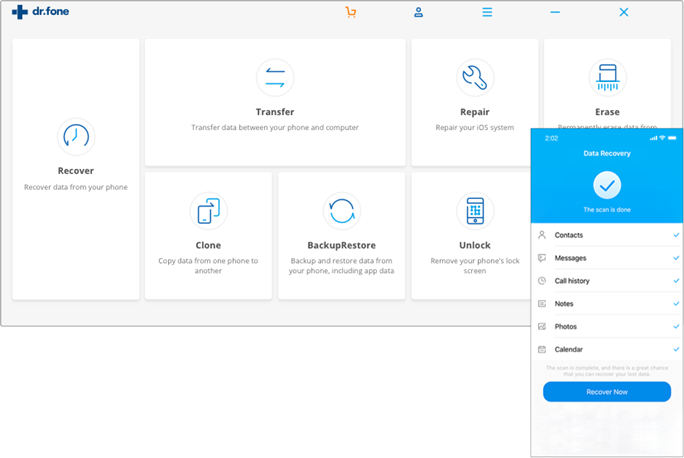Image resolution: width=684 pixels, height=458 pixels.
Task: Close the dr.fone window
Action: point(624,12)
